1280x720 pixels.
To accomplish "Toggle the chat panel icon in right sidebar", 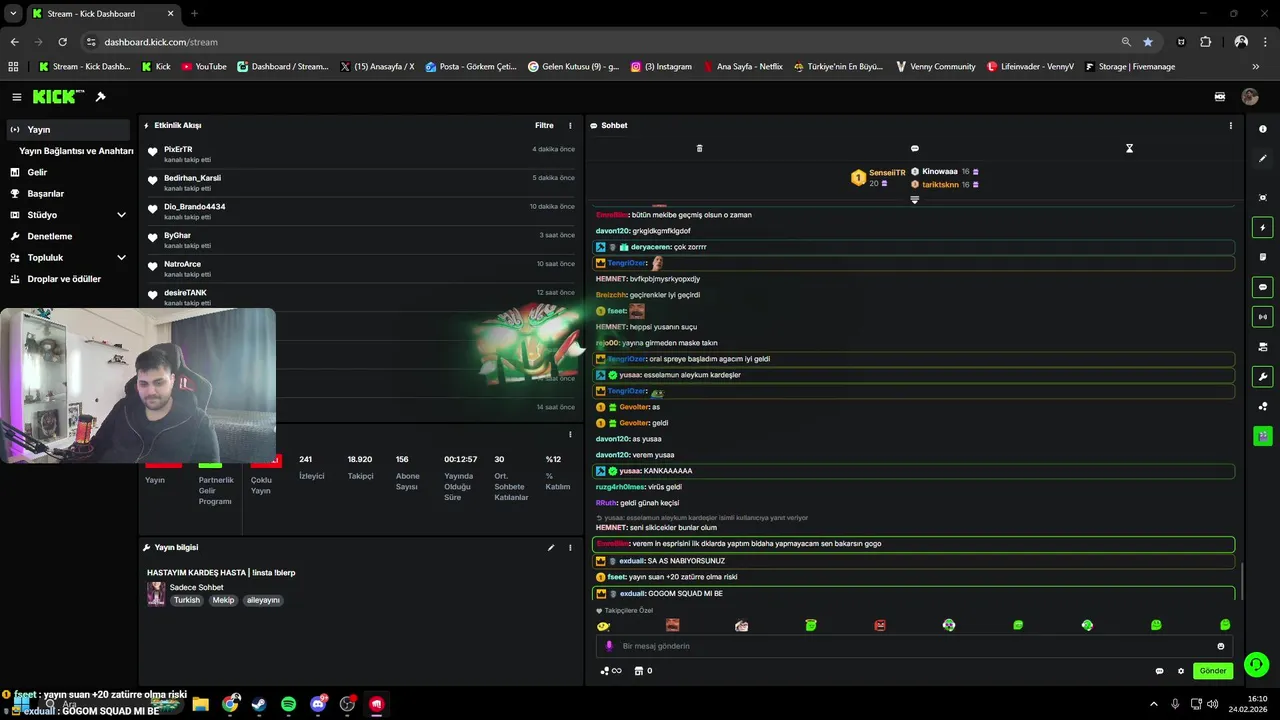I will coord(1263,287).
